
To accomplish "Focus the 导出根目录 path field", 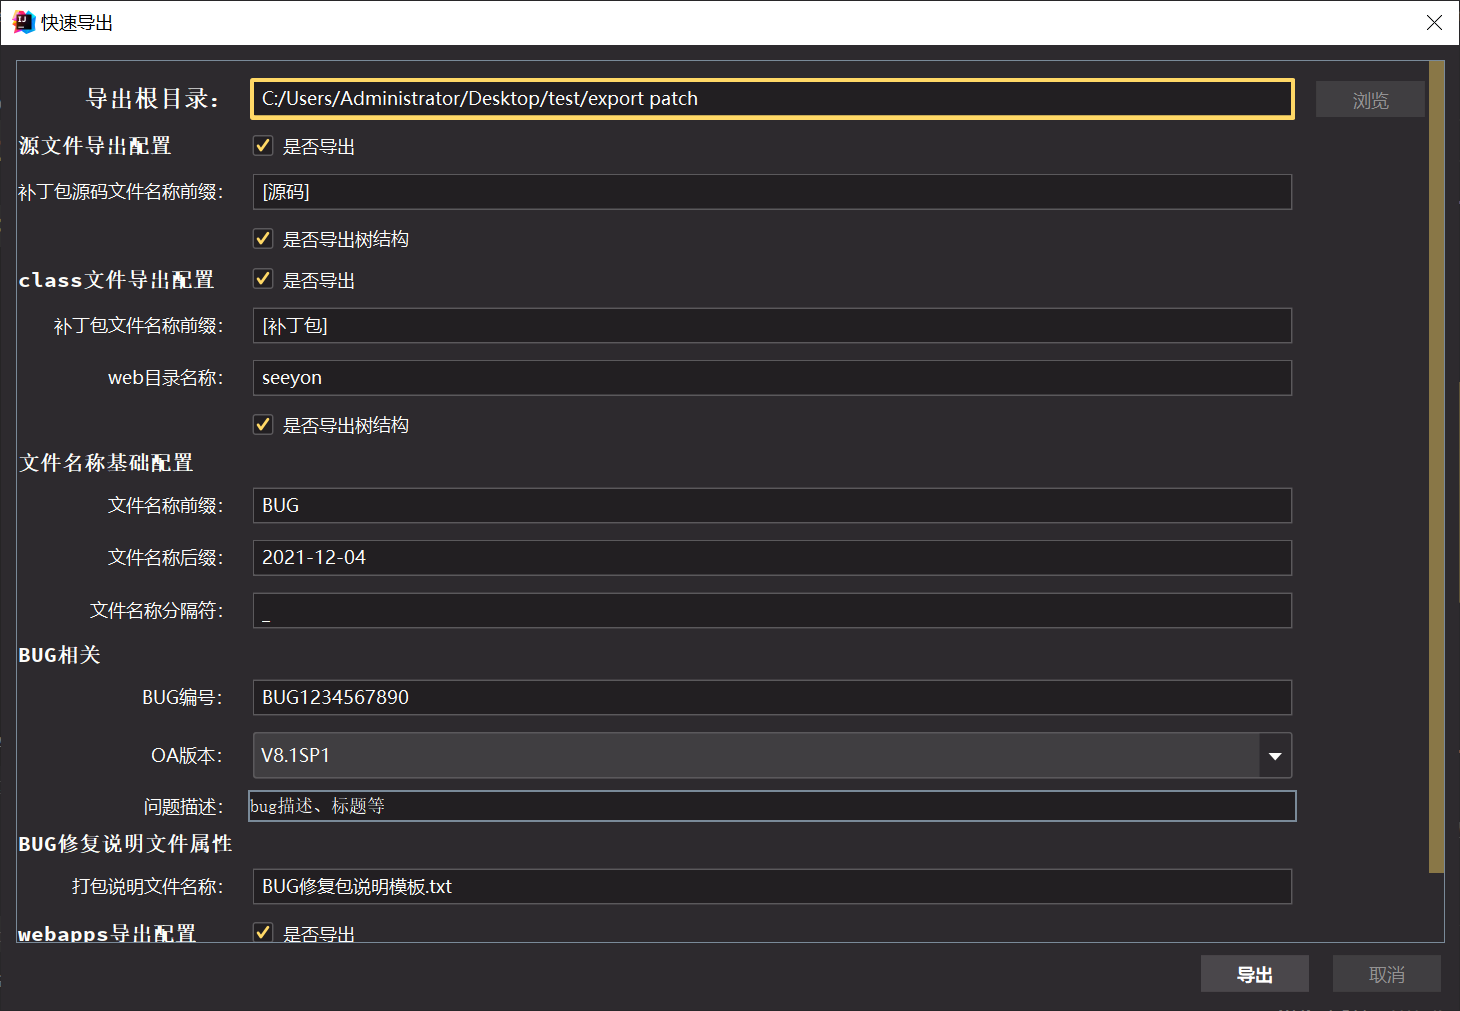I will (772, 99).
